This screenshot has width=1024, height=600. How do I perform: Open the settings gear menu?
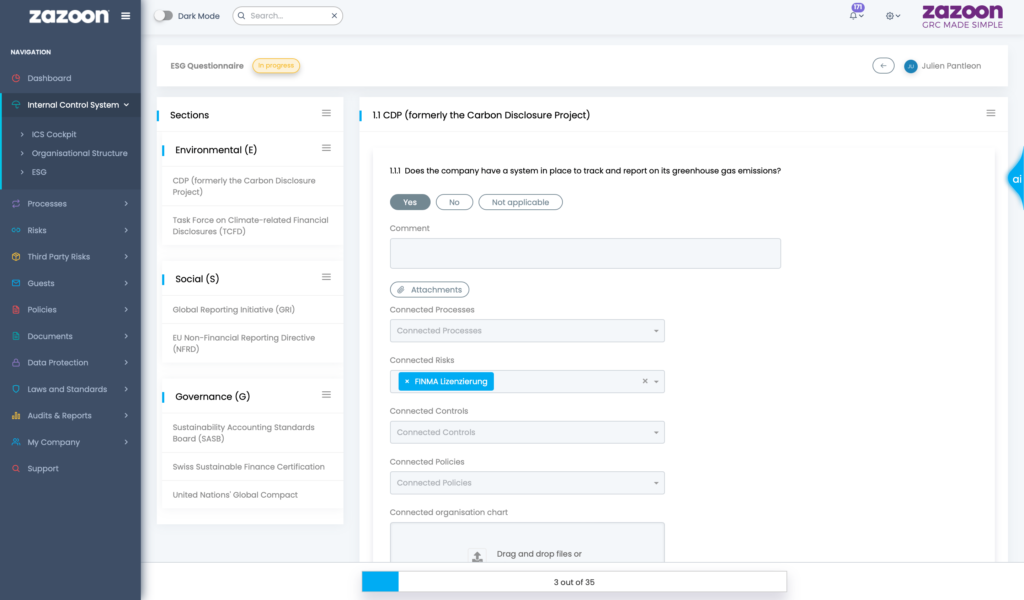[x=892, y=16]
